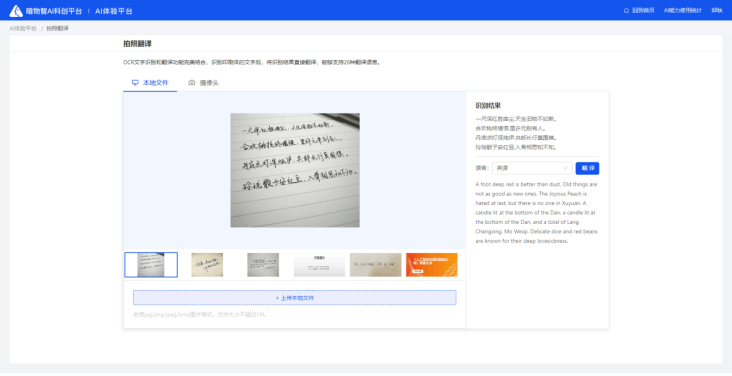Go to AI体验平台 in the breadcrumb
Image resolution: width=732 pixels, height=376 pixels.
[x=23, y=28]
